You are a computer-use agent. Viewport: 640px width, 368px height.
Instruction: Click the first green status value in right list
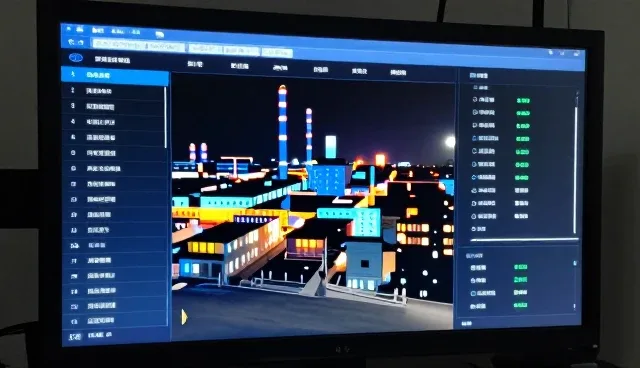coord(523,100)
